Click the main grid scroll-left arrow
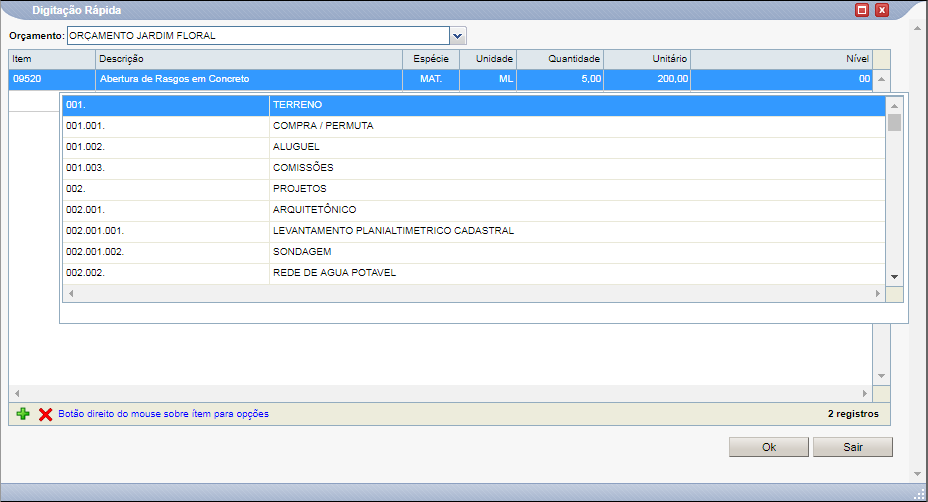The height and width of the screenshot is (502, 928). [17, 393]
